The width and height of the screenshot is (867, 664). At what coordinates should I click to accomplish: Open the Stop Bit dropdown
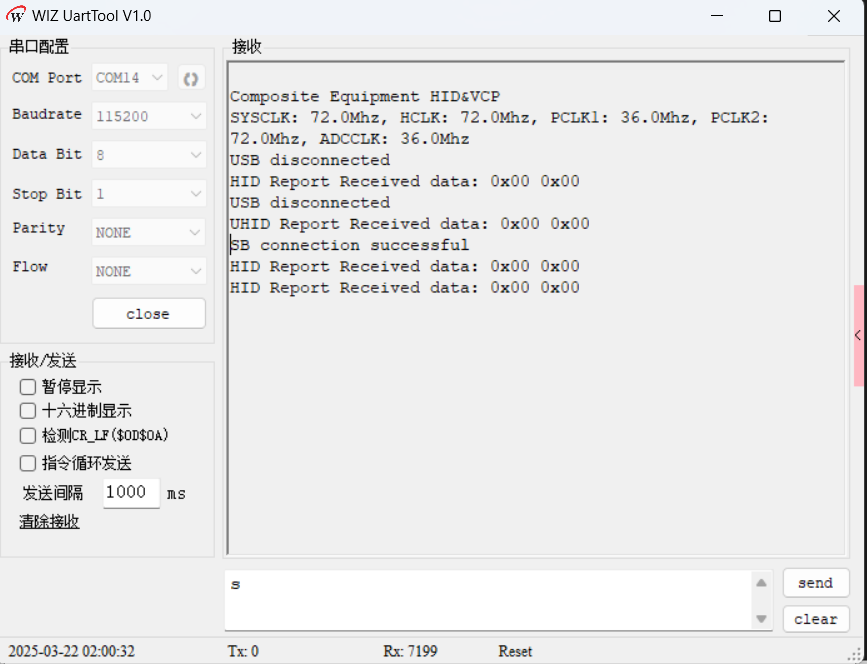(x=149, y=193)
